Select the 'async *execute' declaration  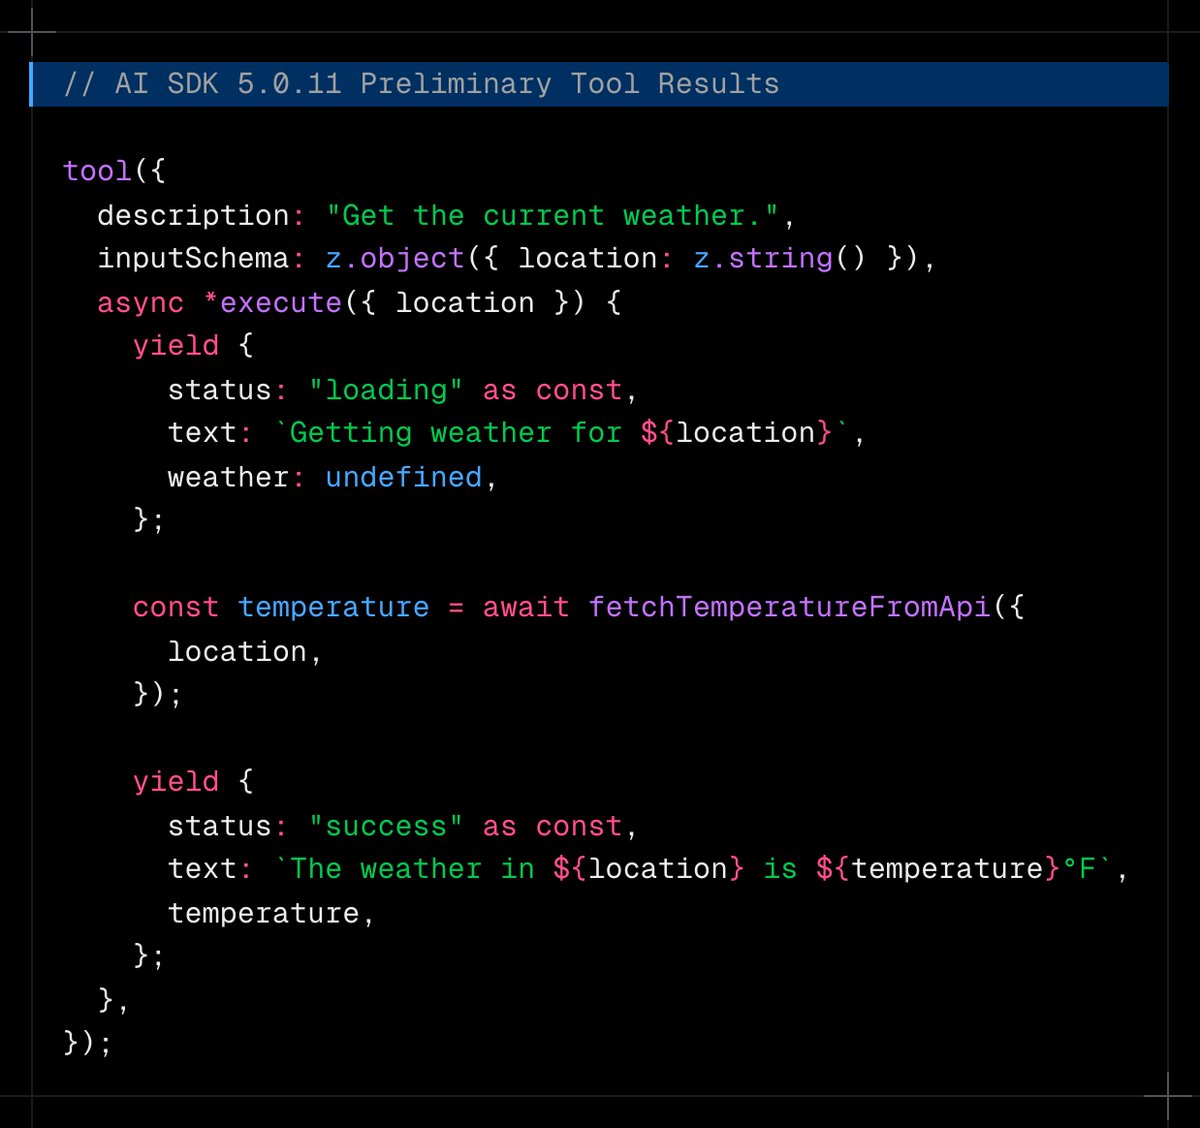[220, 302]
